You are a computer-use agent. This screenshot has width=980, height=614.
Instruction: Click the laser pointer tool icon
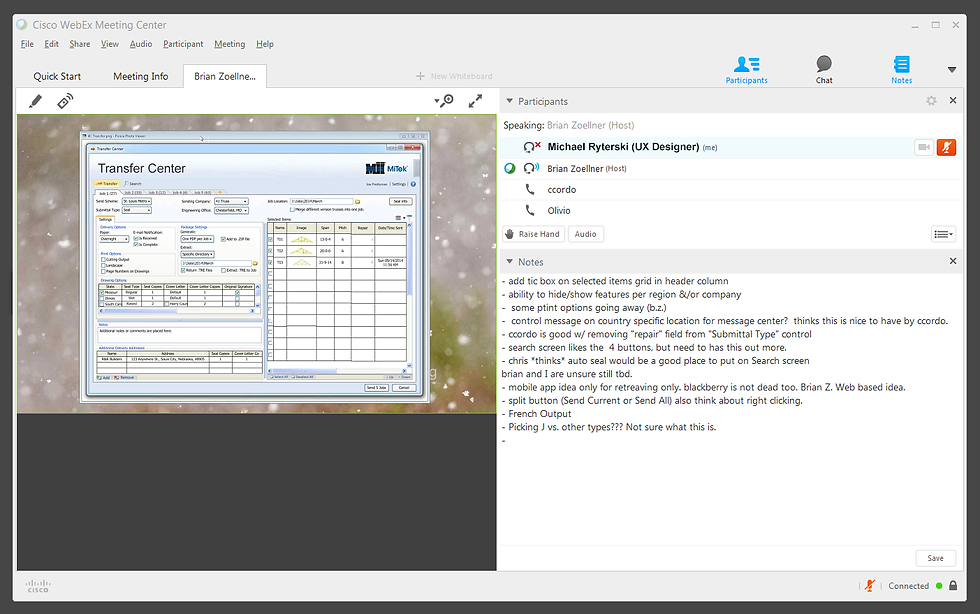coord(65,101)
